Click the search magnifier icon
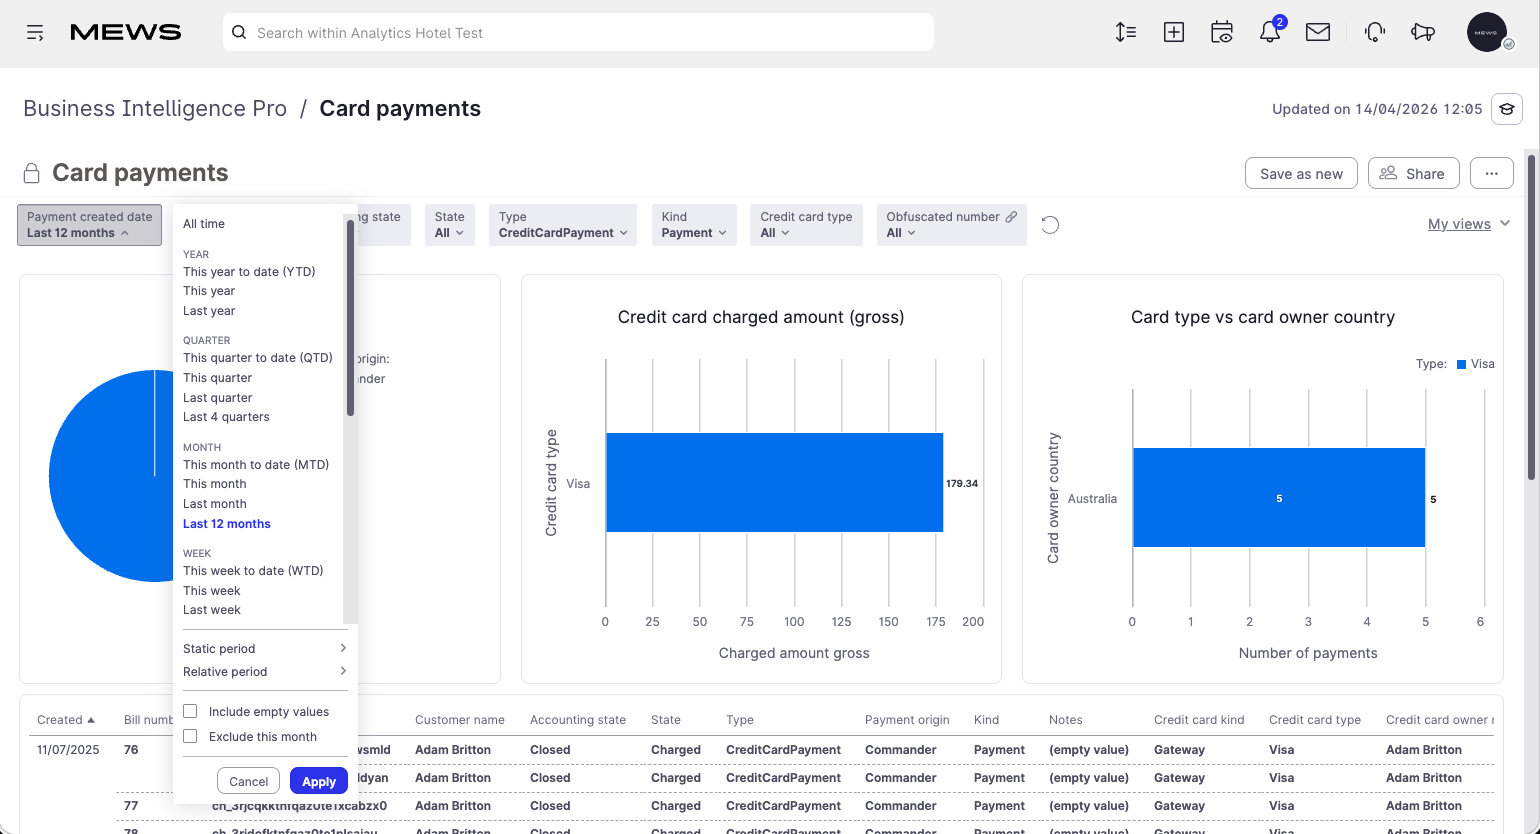The height and width of the screenshot is (834, 1540). click(x=239, y=32)
